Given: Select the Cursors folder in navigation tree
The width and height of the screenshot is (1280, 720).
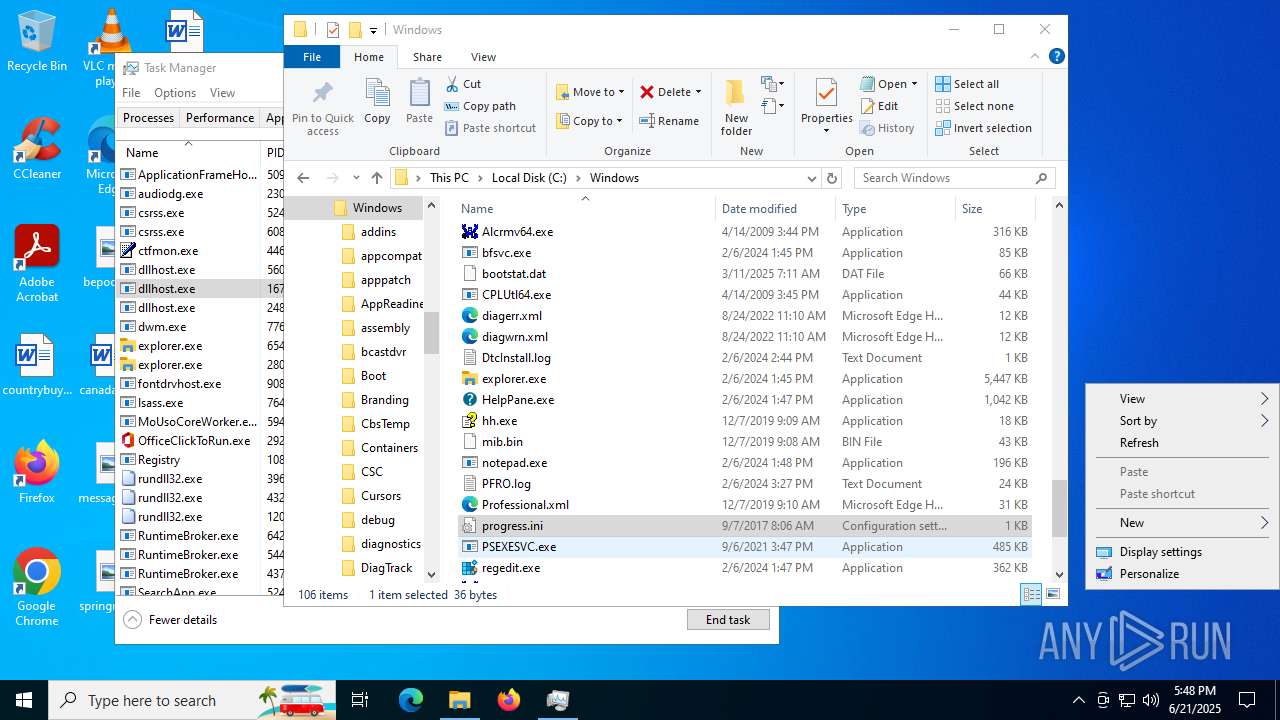Looking at the screenshot, I should point(381,496).
